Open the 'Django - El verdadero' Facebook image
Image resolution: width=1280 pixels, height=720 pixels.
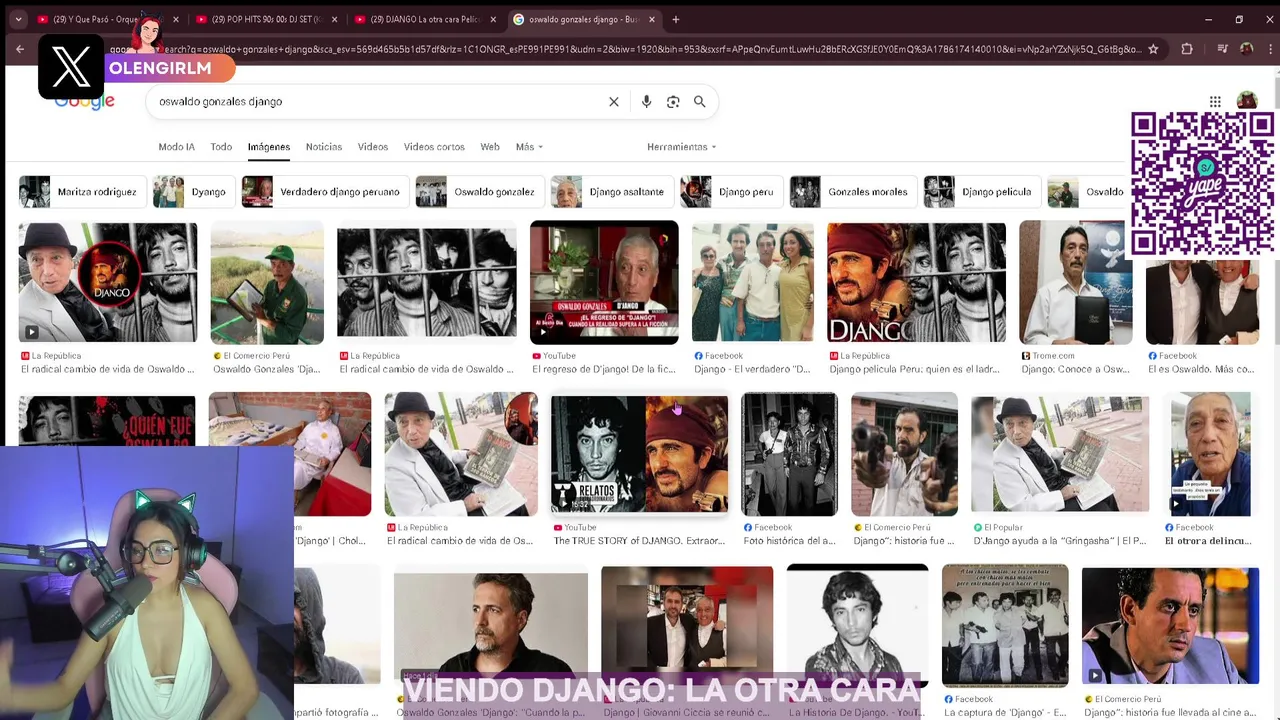click(753, 283)
